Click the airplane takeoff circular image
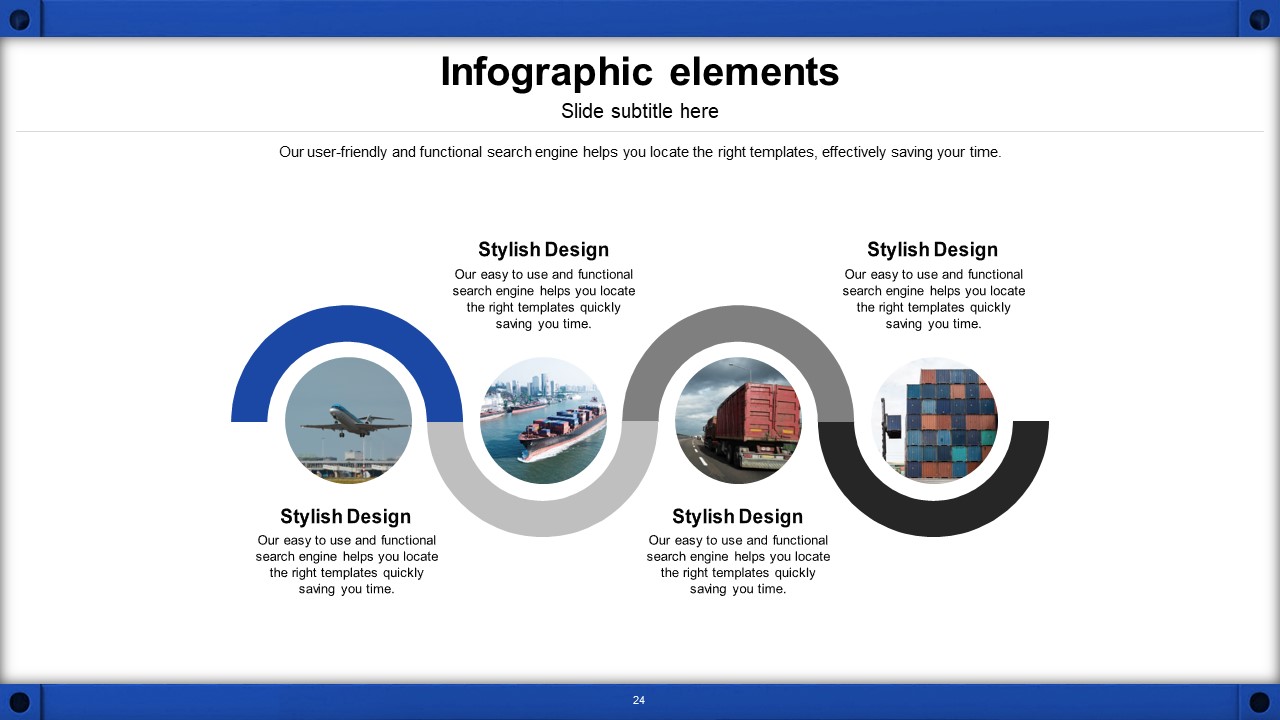 coord(348,421)
